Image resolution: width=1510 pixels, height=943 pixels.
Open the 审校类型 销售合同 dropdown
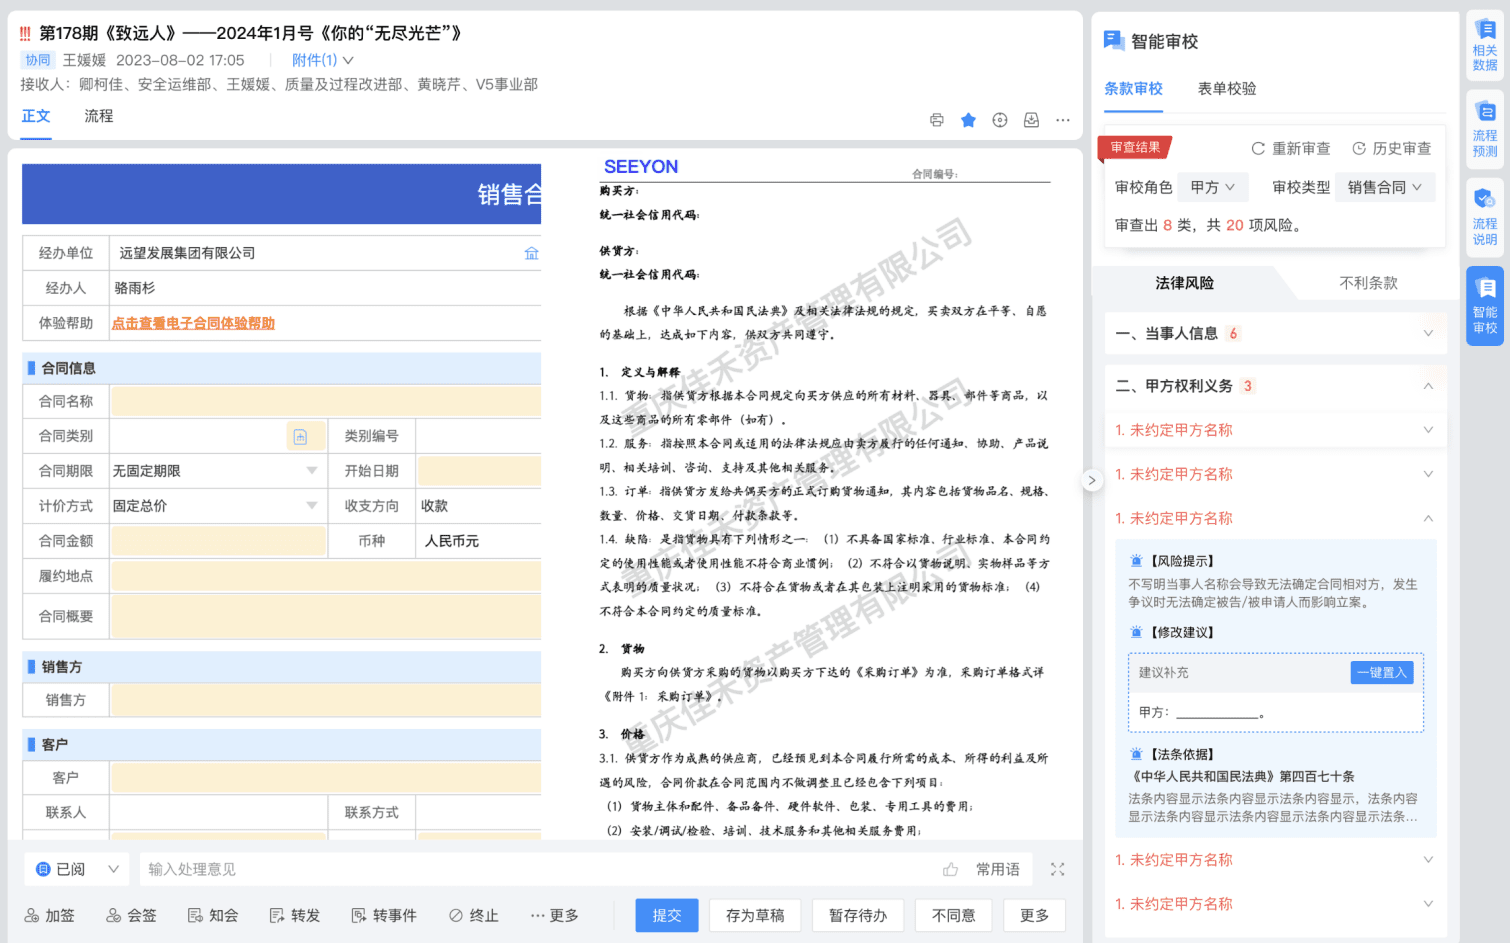click(x=1385, y=187)
